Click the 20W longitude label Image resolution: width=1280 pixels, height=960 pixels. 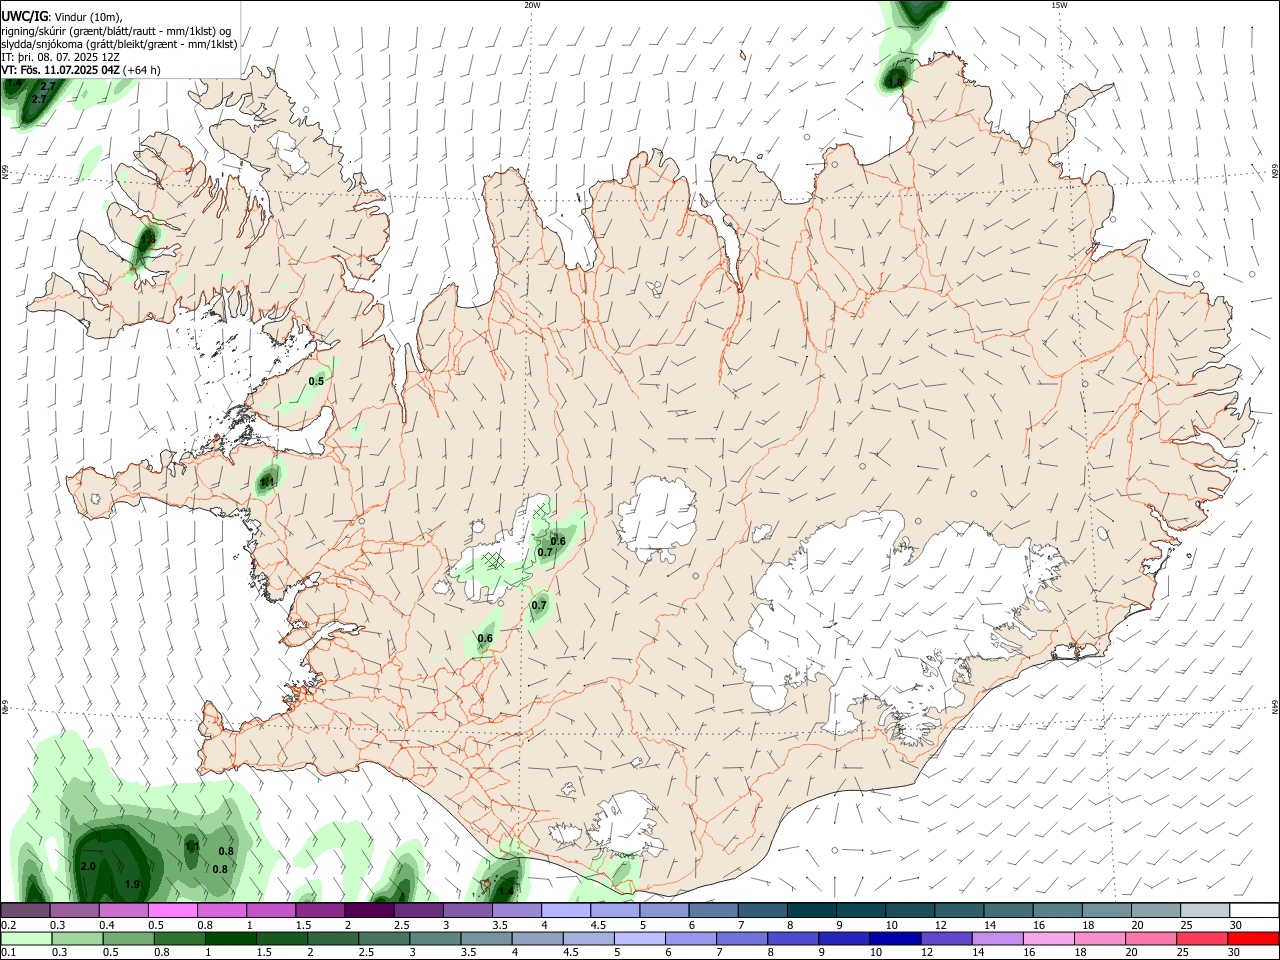click(x=532, y=5)
